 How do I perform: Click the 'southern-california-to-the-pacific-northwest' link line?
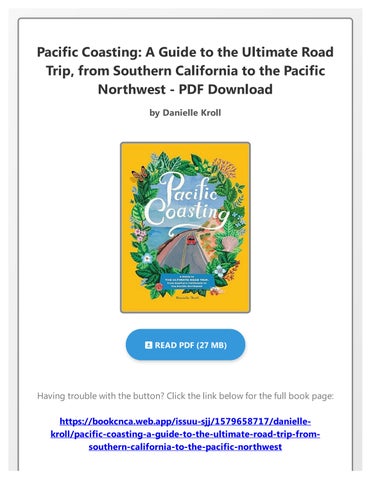coord(185,447)
